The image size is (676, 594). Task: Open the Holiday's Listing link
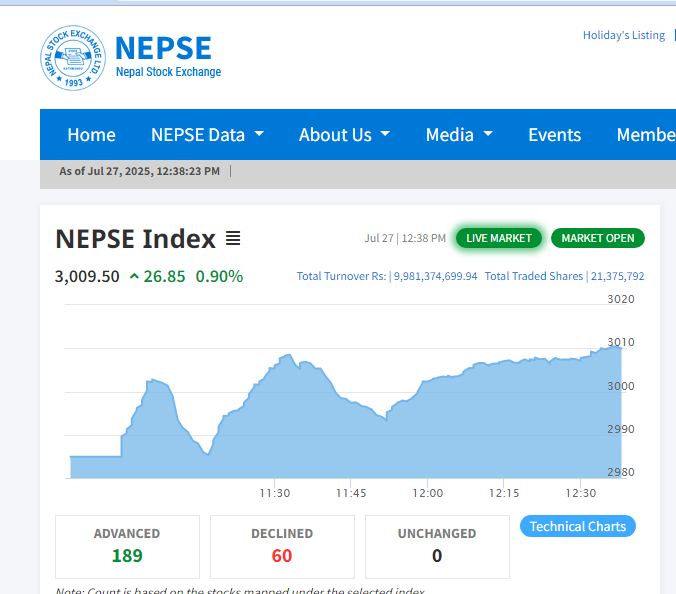click(x=623, y=35)
